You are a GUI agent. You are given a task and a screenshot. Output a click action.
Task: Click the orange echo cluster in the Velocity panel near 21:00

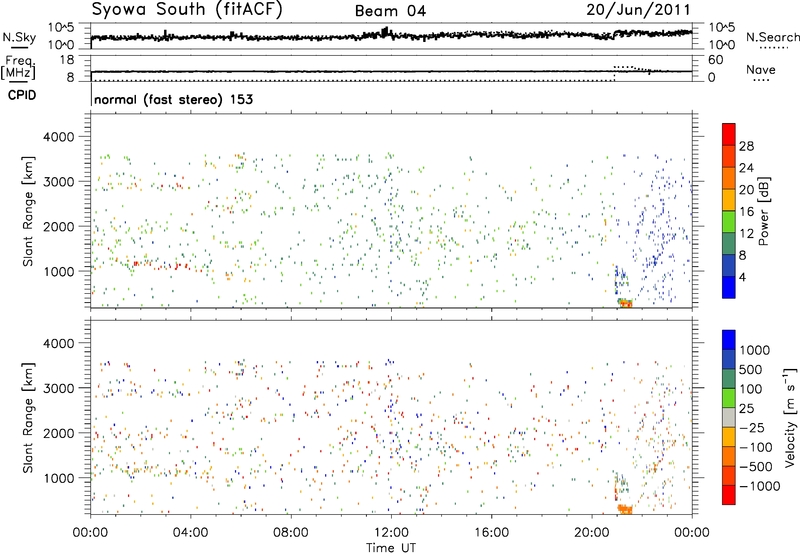click(x=624, y=509)
